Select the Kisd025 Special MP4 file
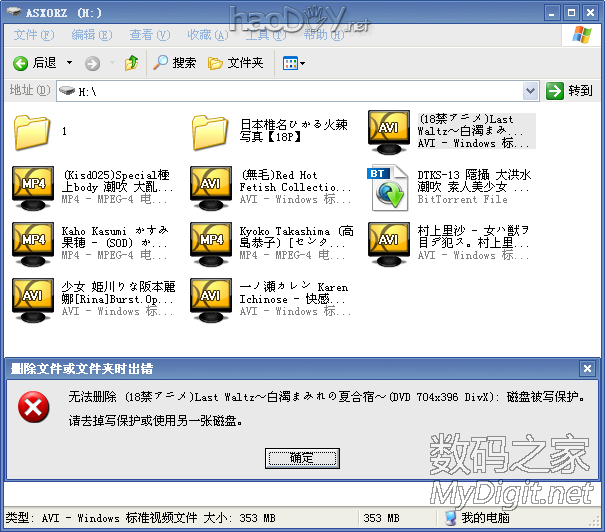The image size is (605, 532). [33, 187]
